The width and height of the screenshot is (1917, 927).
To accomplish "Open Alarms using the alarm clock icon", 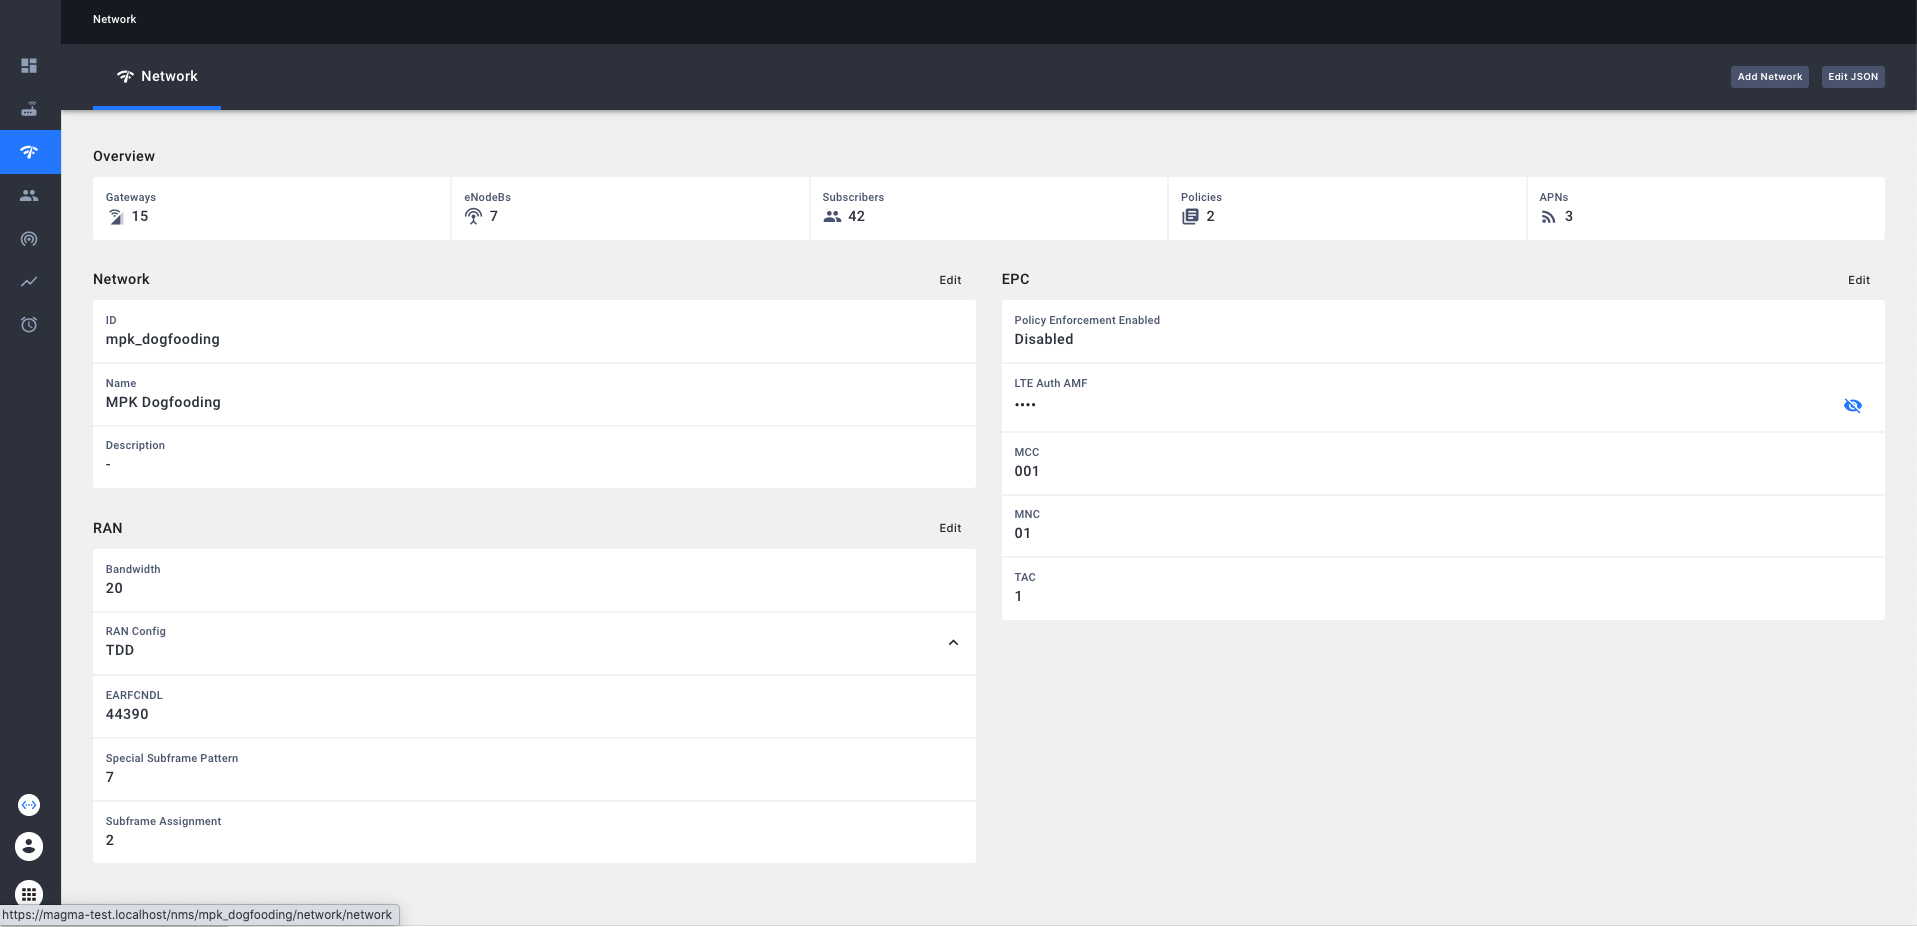I will pyautogui.click(x=29, y=324).
